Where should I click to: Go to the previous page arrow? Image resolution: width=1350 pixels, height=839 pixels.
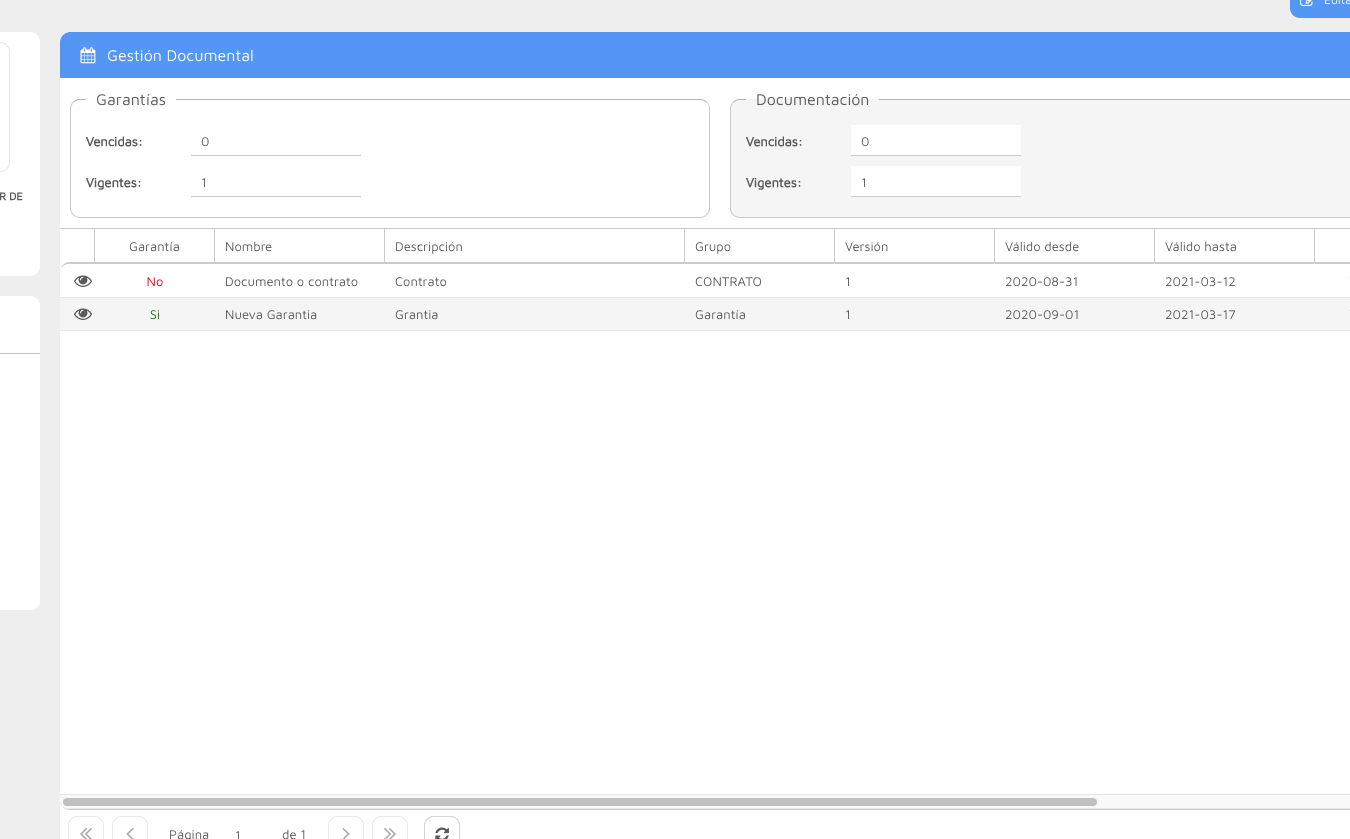(x=130, y=832)
